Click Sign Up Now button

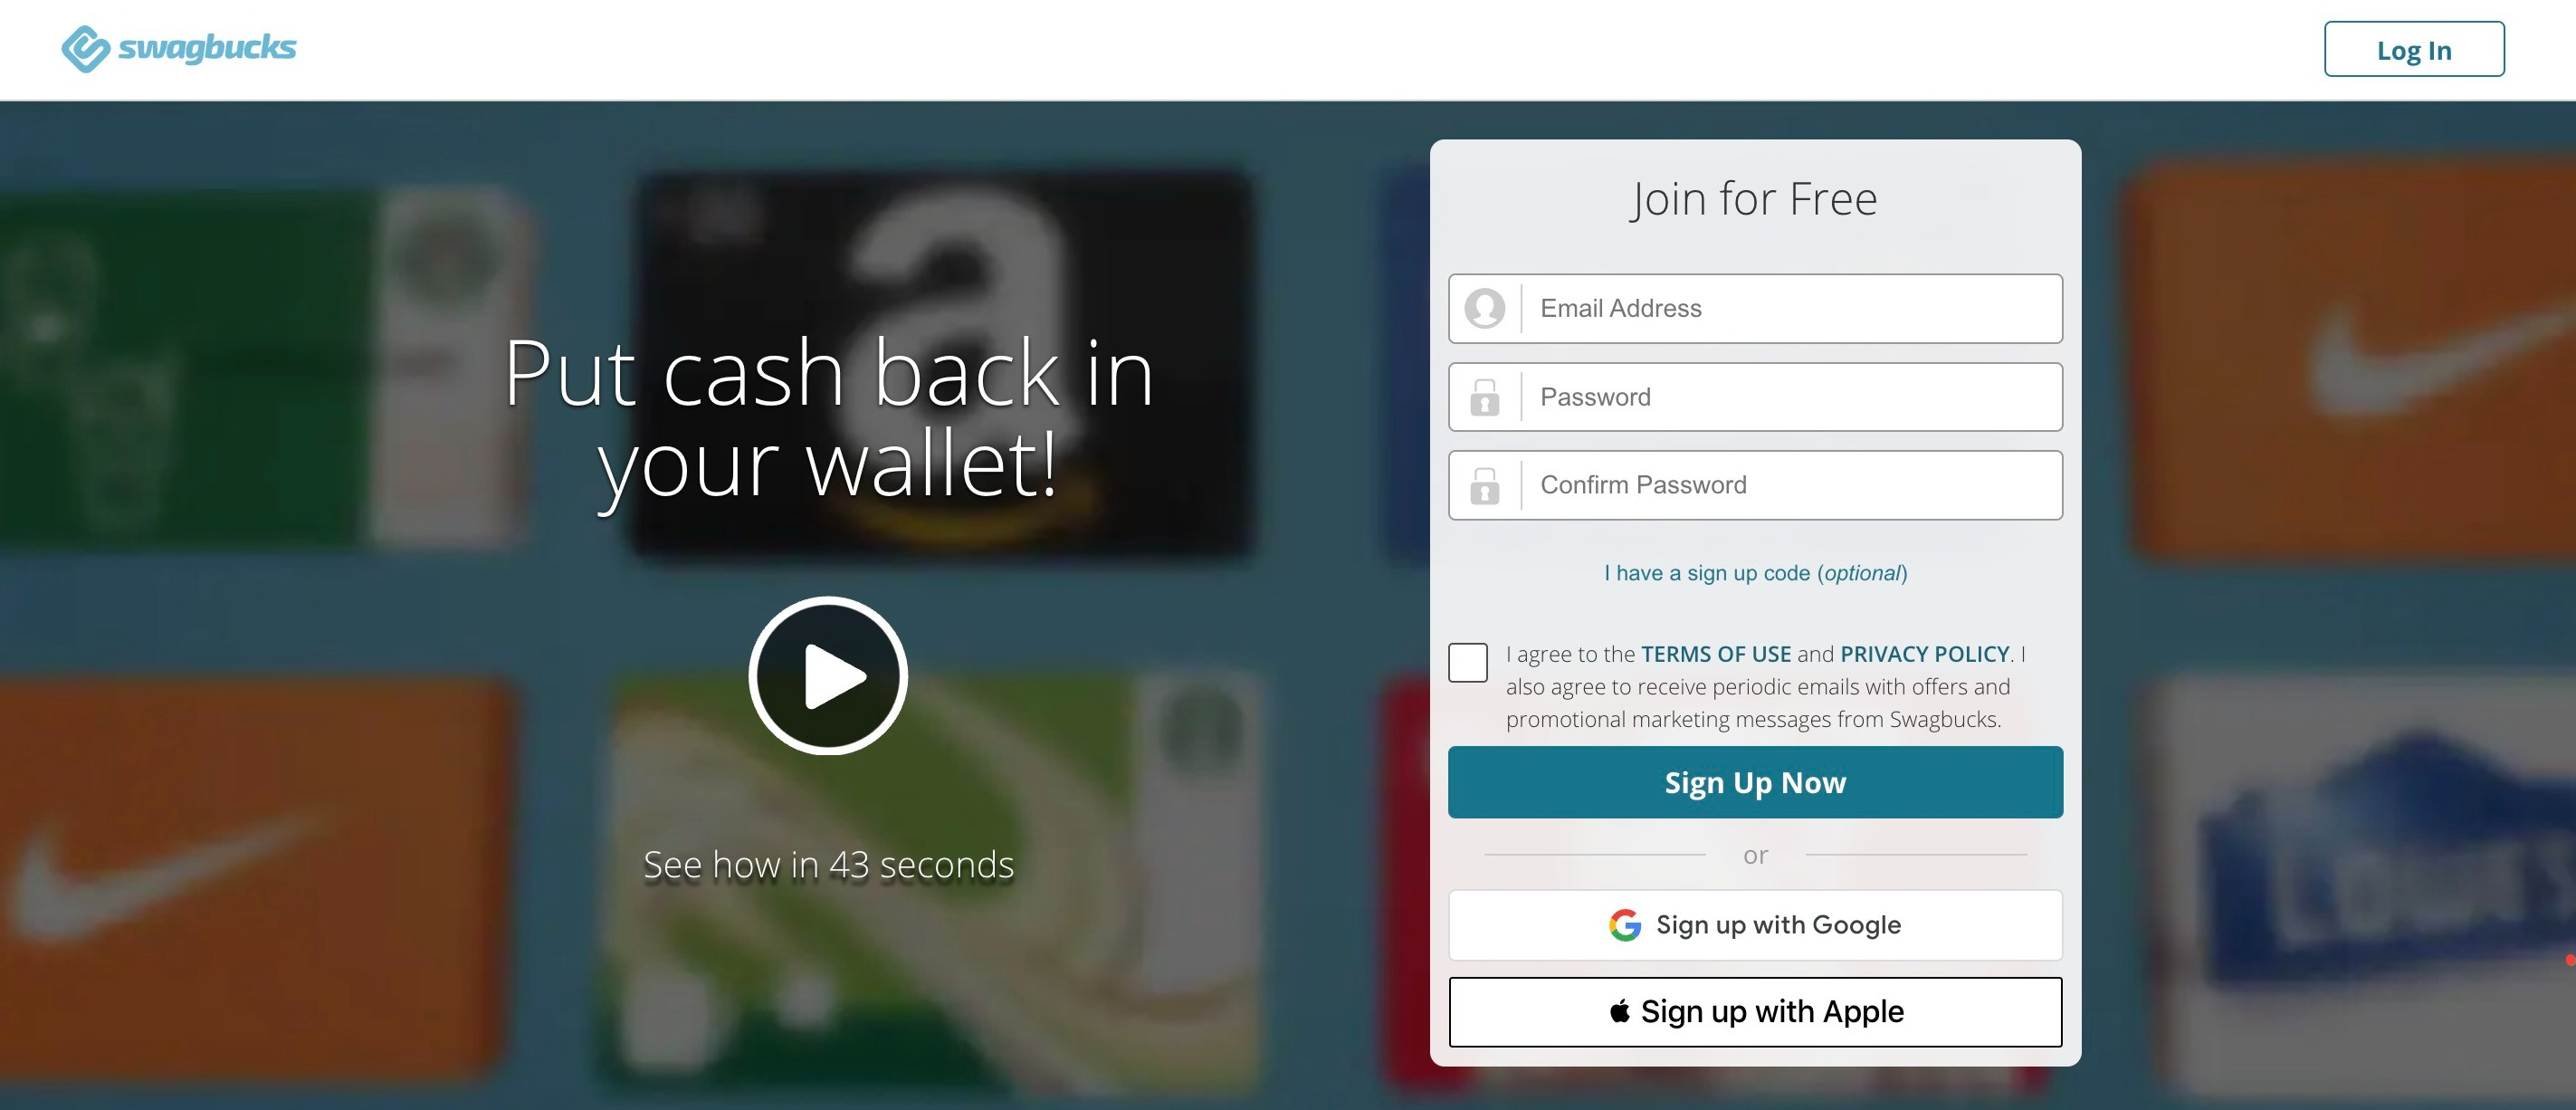pyautogui.click(x=1754, y=781)
